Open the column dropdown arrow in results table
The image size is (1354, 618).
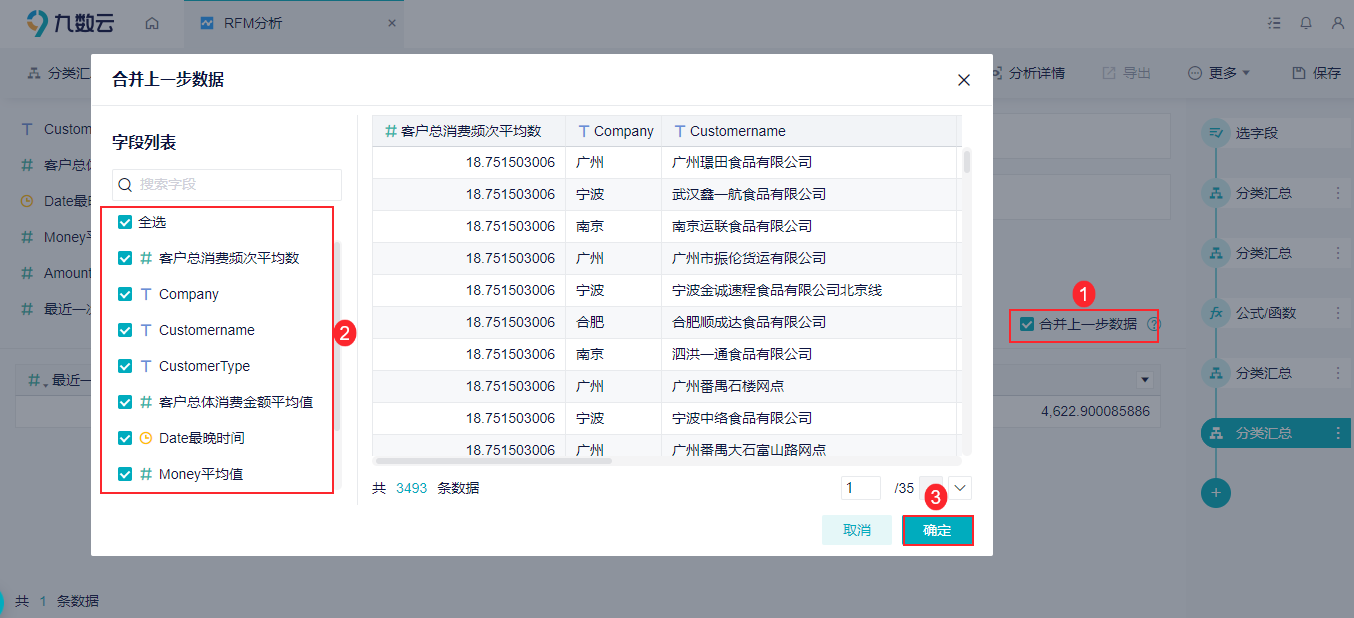1145,380
